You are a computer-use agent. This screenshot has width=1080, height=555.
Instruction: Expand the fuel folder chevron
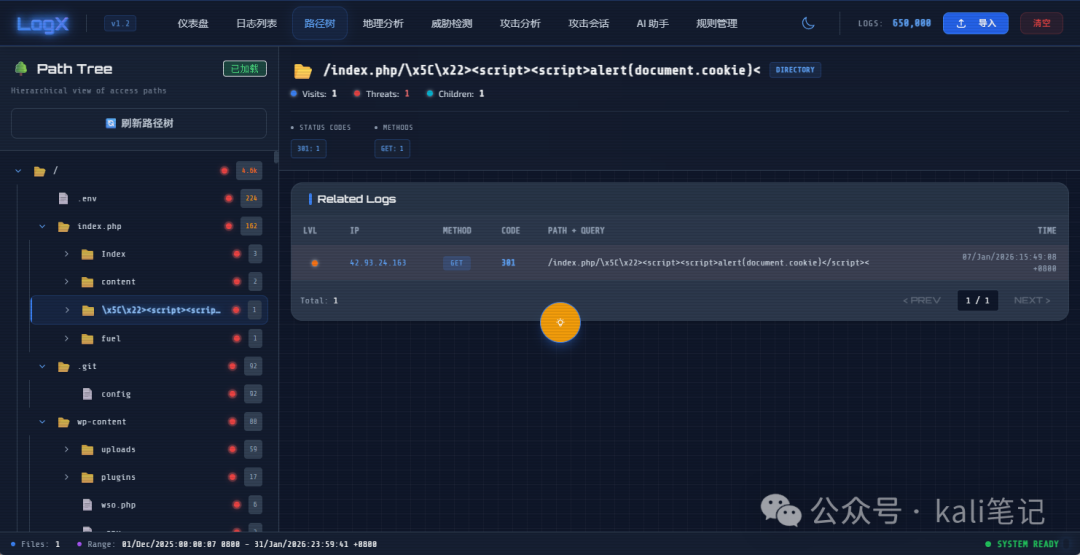[67, 339]
